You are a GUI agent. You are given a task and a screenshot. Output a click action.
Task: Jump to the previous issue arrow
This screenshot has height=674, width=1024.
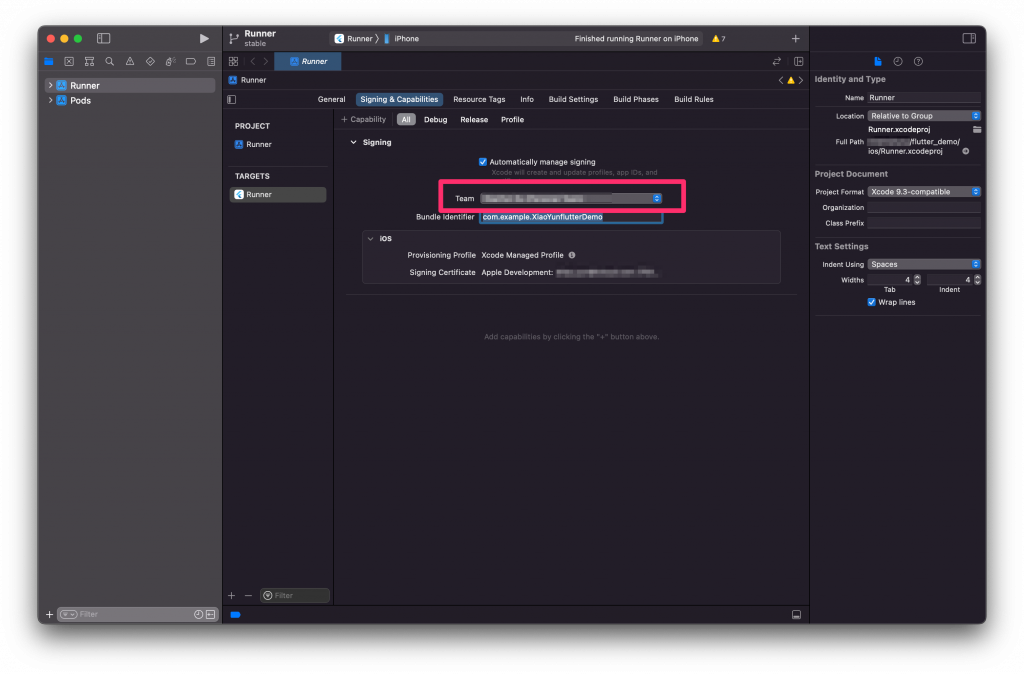coord(780,80)
